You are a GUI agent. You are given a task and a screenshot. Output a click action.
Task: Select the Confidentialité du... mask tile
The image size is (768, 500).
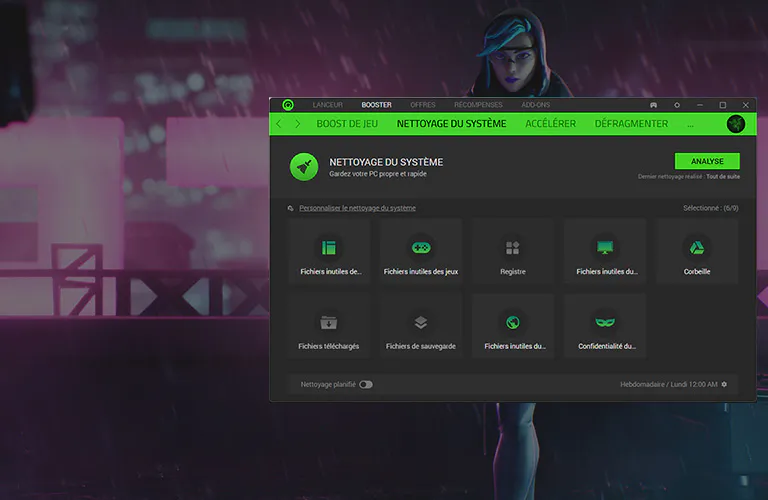605,326
